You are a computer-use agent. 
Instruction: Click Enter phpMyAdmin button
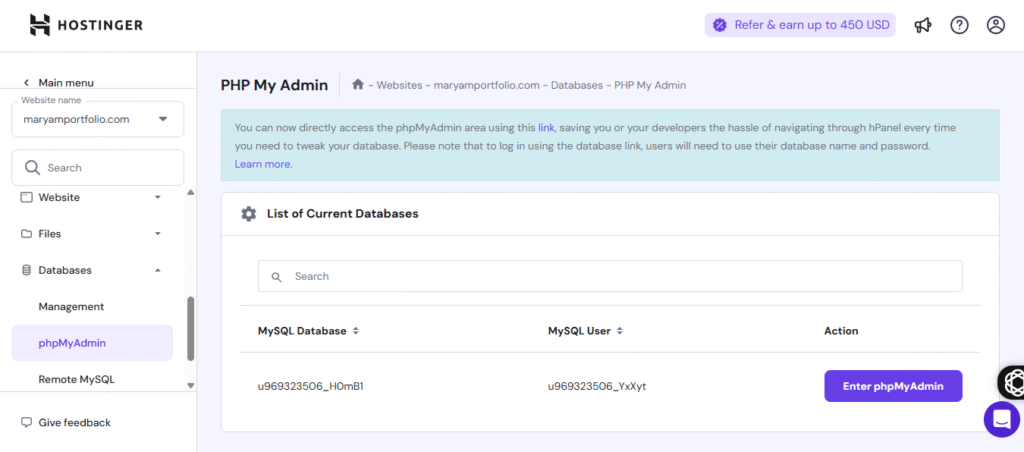(x=893, y=386)
